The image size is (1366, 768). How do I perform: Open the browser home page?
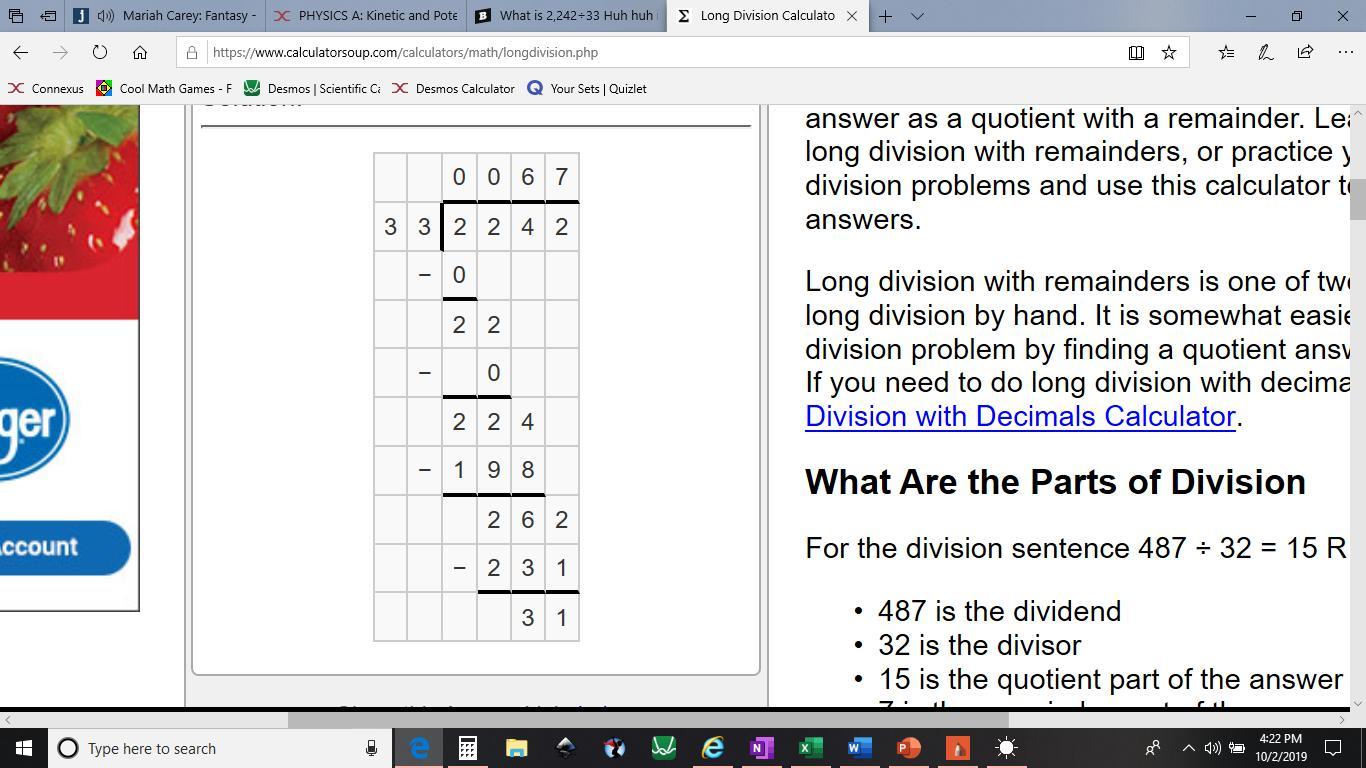(x=140, y=52)
